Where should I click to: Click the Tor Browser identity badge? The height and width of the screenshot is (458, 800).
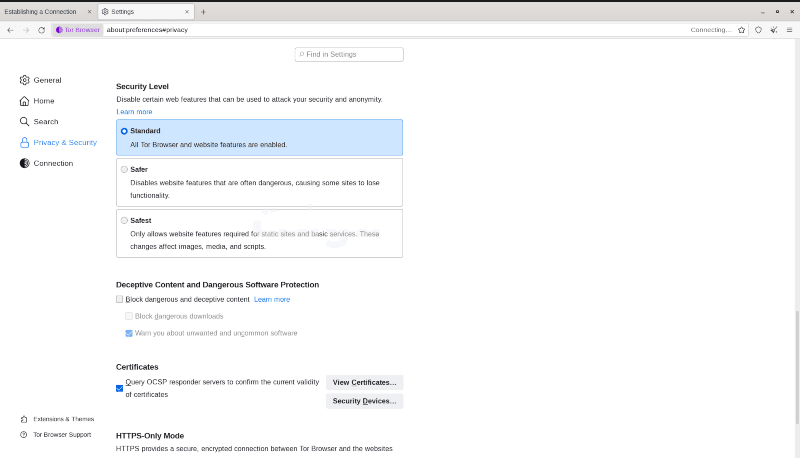[78, 30]
